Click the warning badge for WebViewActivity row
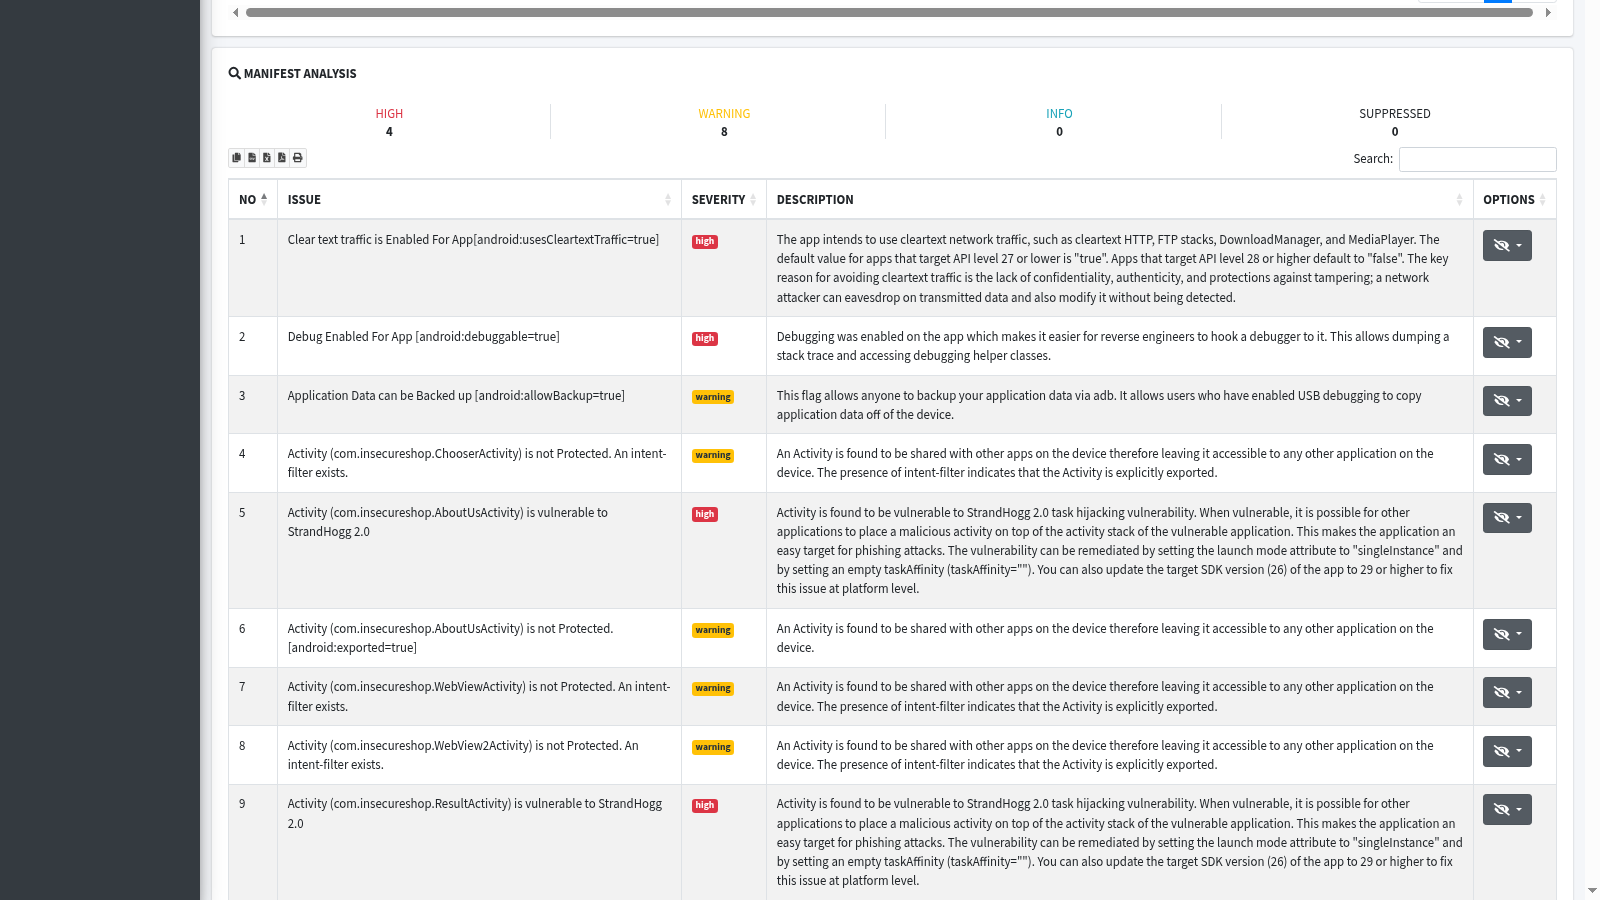This screenshot has height=900, width=1600. point(713,688)
